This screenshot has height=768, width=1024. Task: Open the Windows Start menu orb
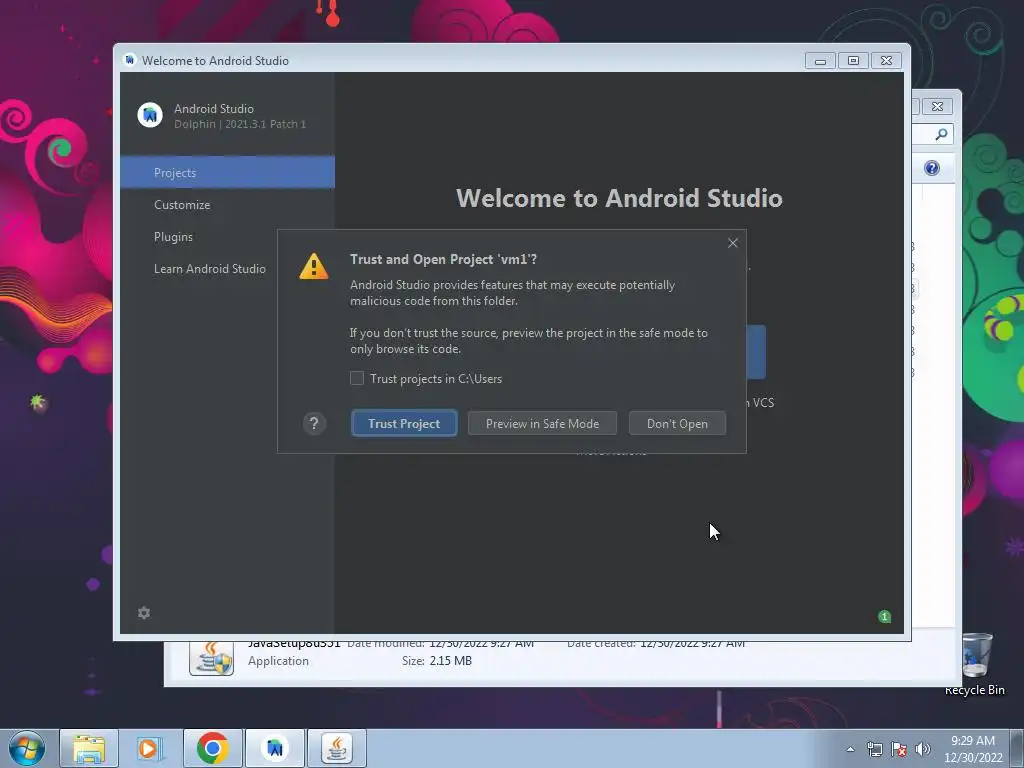tap(26, 748)
